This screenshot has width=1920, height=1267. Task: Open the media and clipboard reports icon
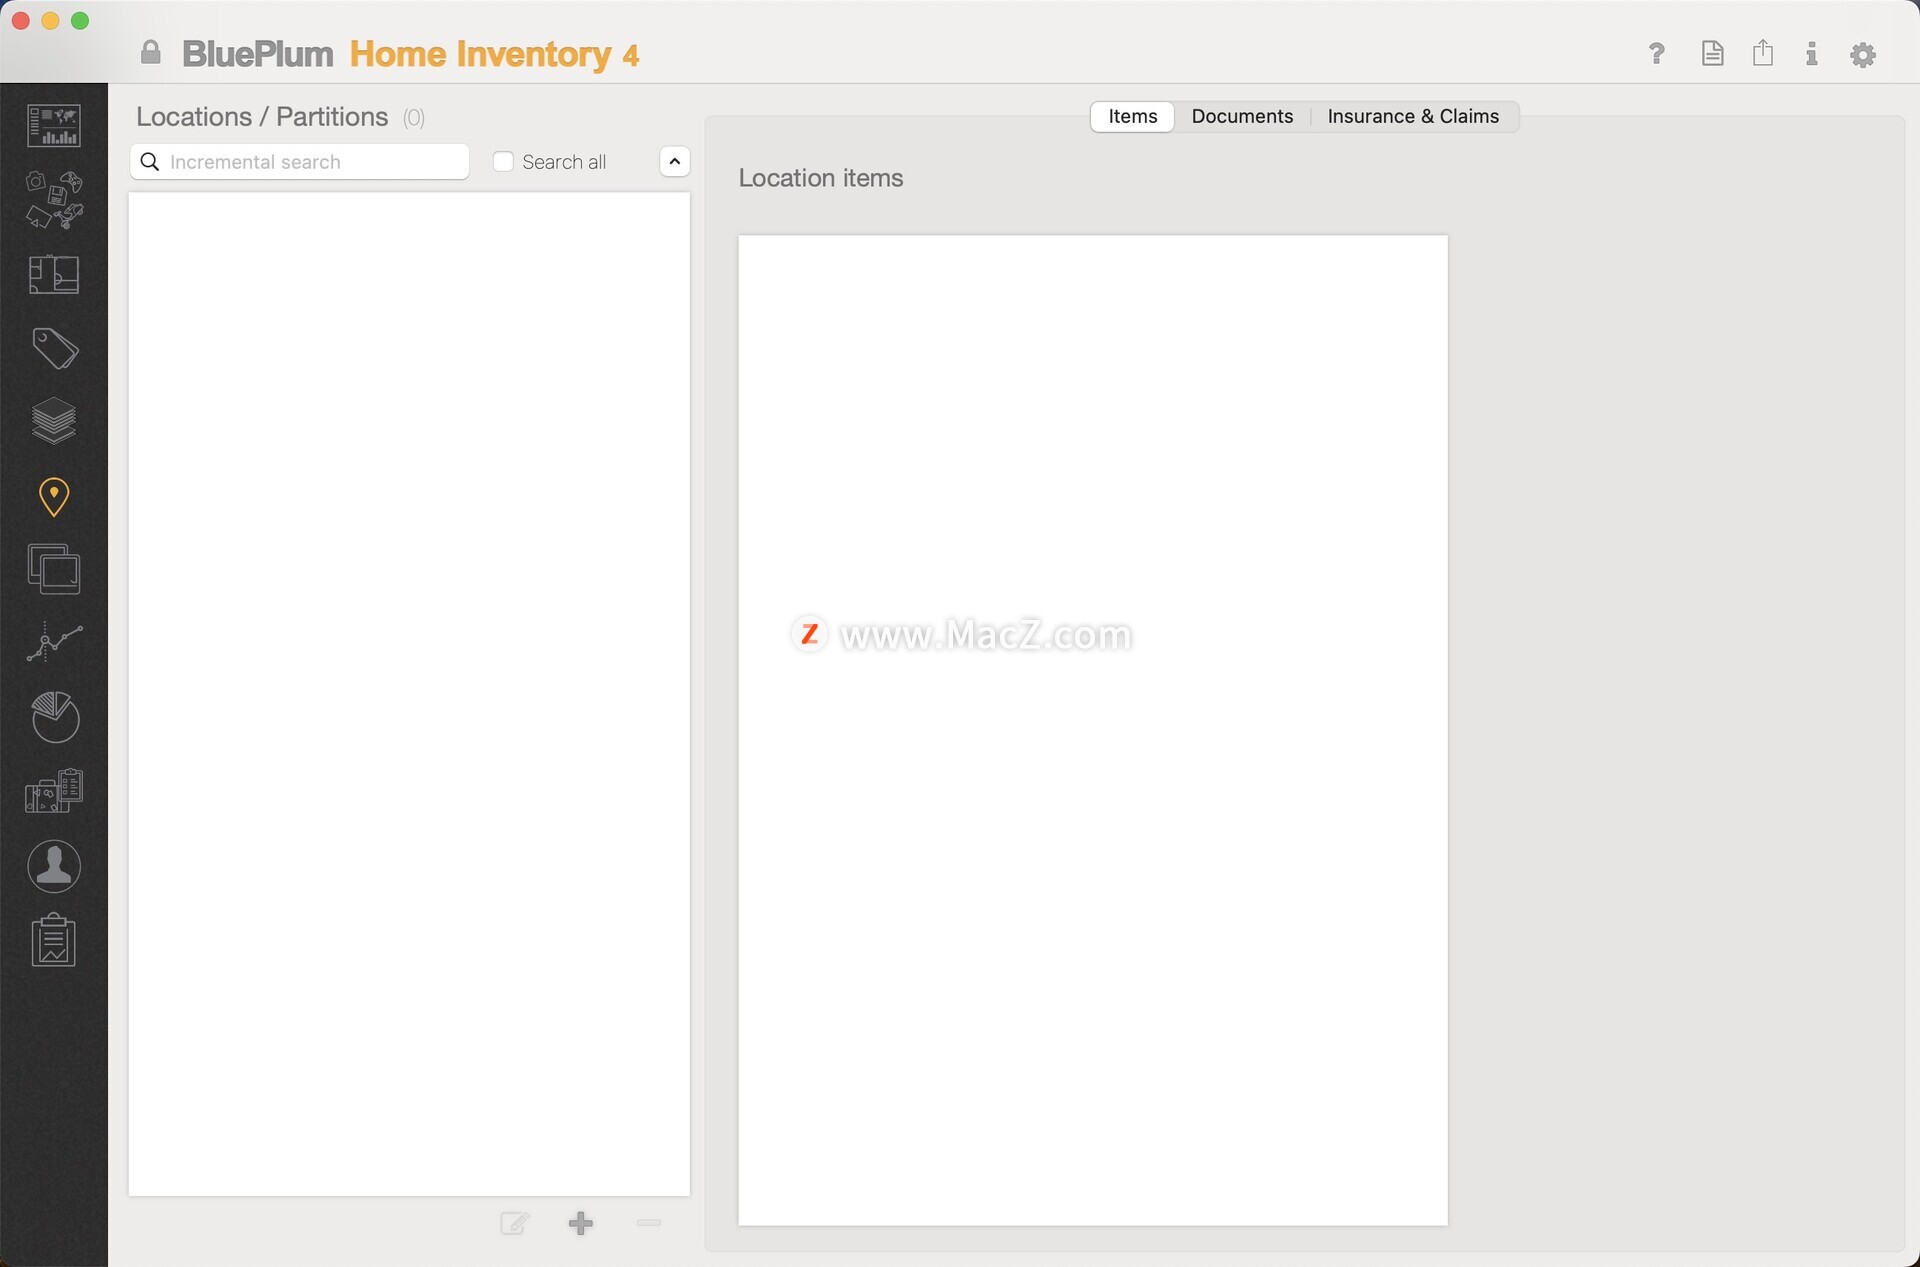pyautogui.click(x=54, y=791)
